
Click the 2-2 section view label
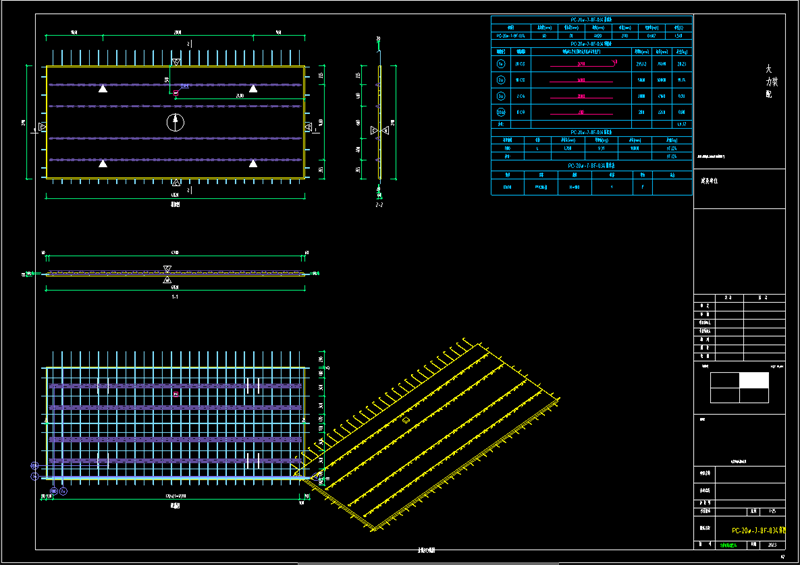coord(379,205)
